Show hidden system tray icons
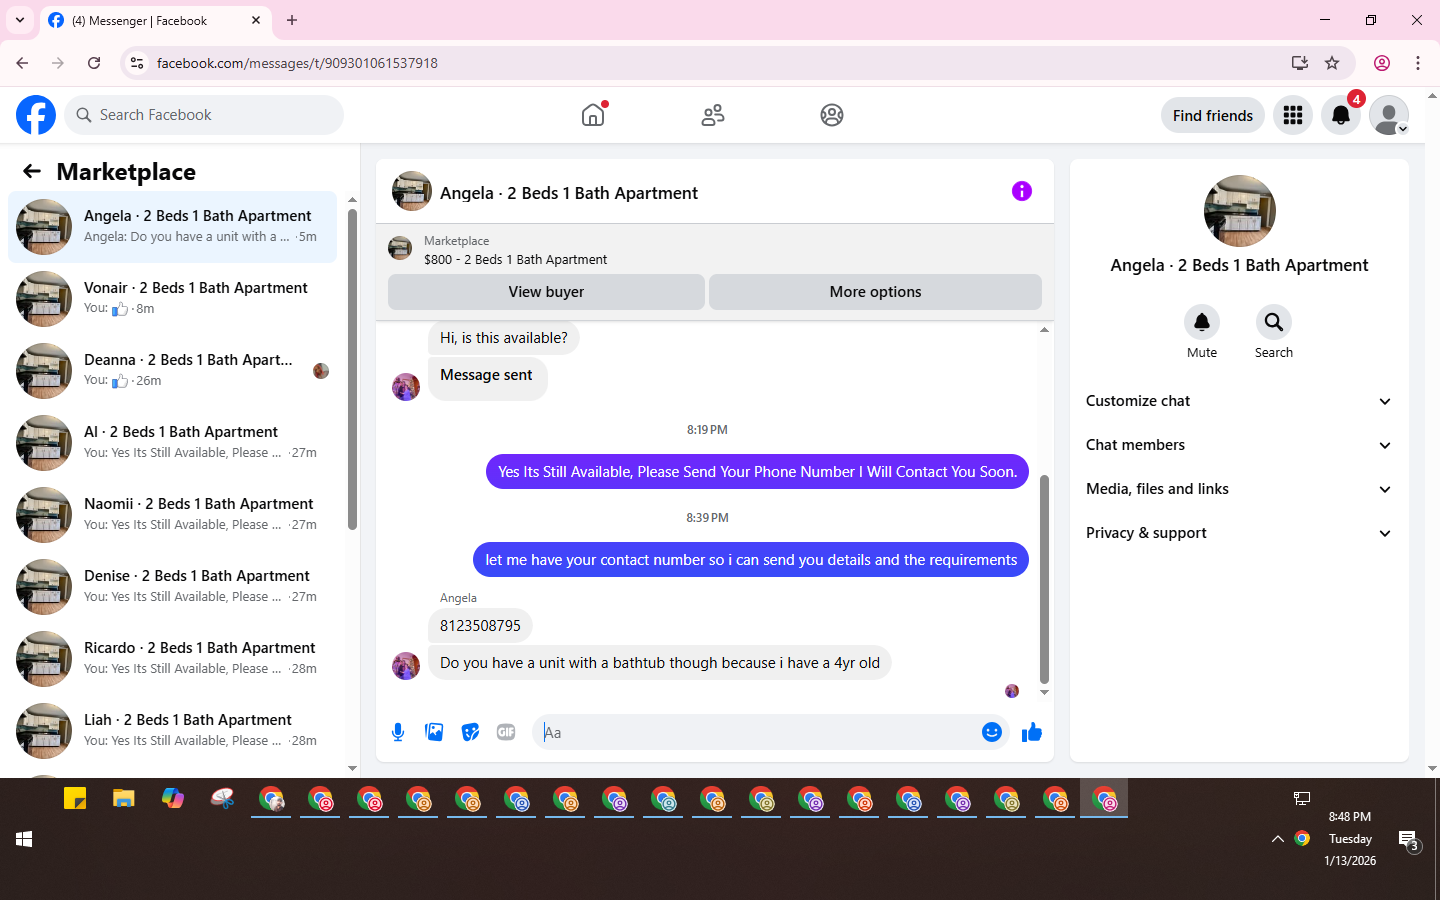1440x900 pixels. tap(1277, 839)
